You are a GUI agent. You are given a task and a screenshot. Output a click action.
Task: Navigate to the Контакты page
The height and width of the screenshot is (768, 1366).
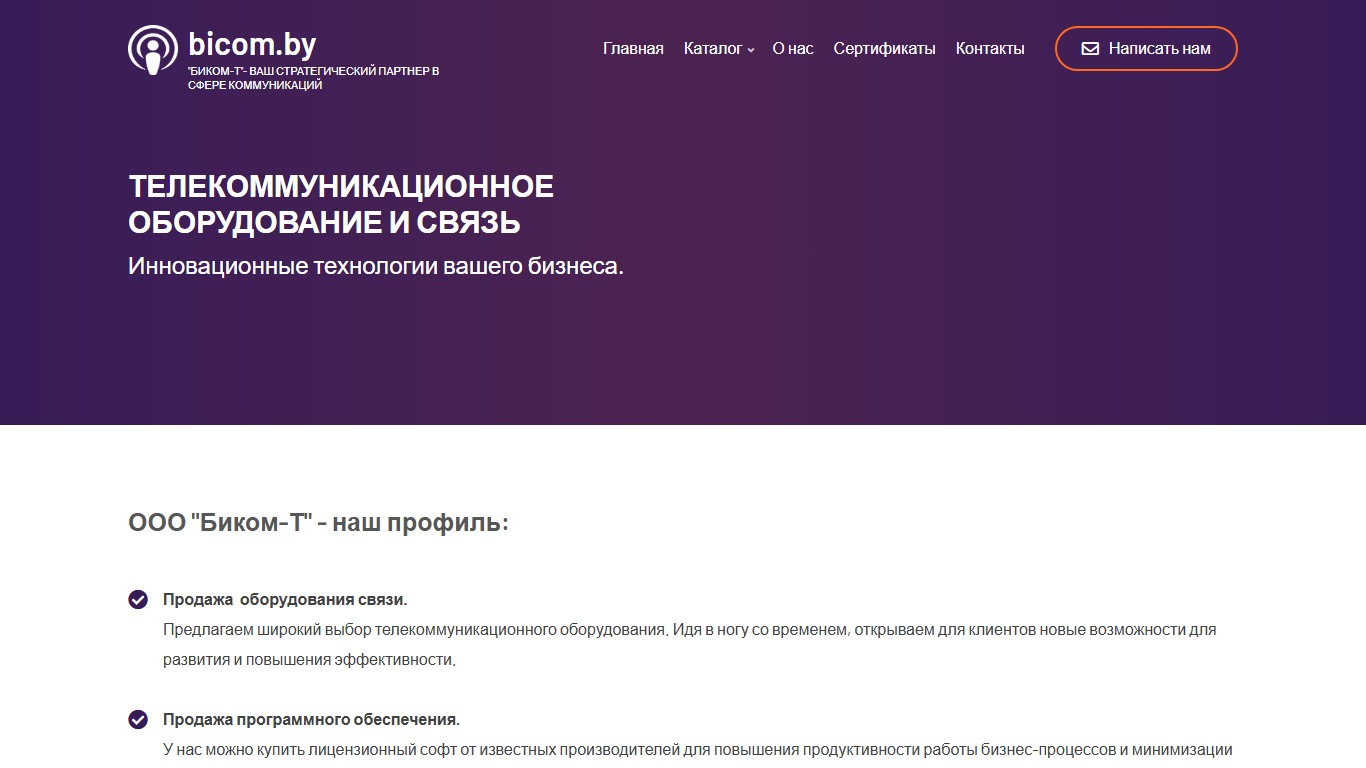coord(990,48)
